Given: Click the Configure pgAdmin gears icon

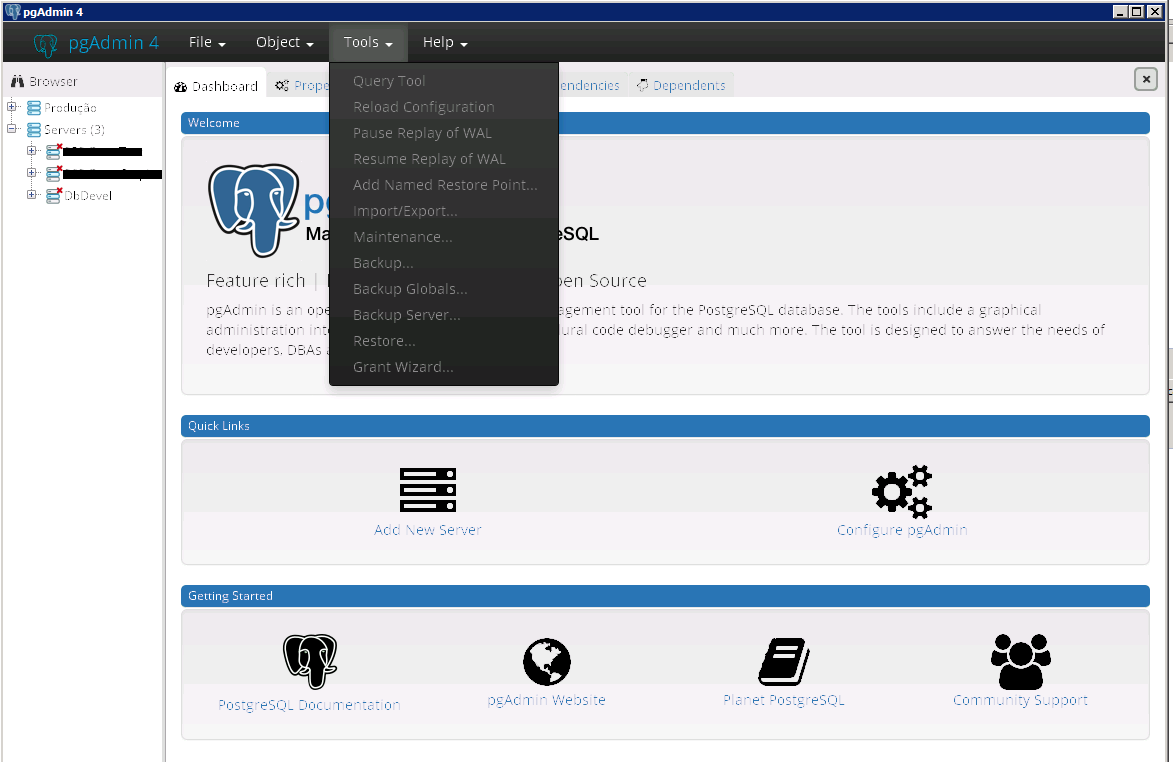Looking at the screenshot, I should [x=902, y=491].
